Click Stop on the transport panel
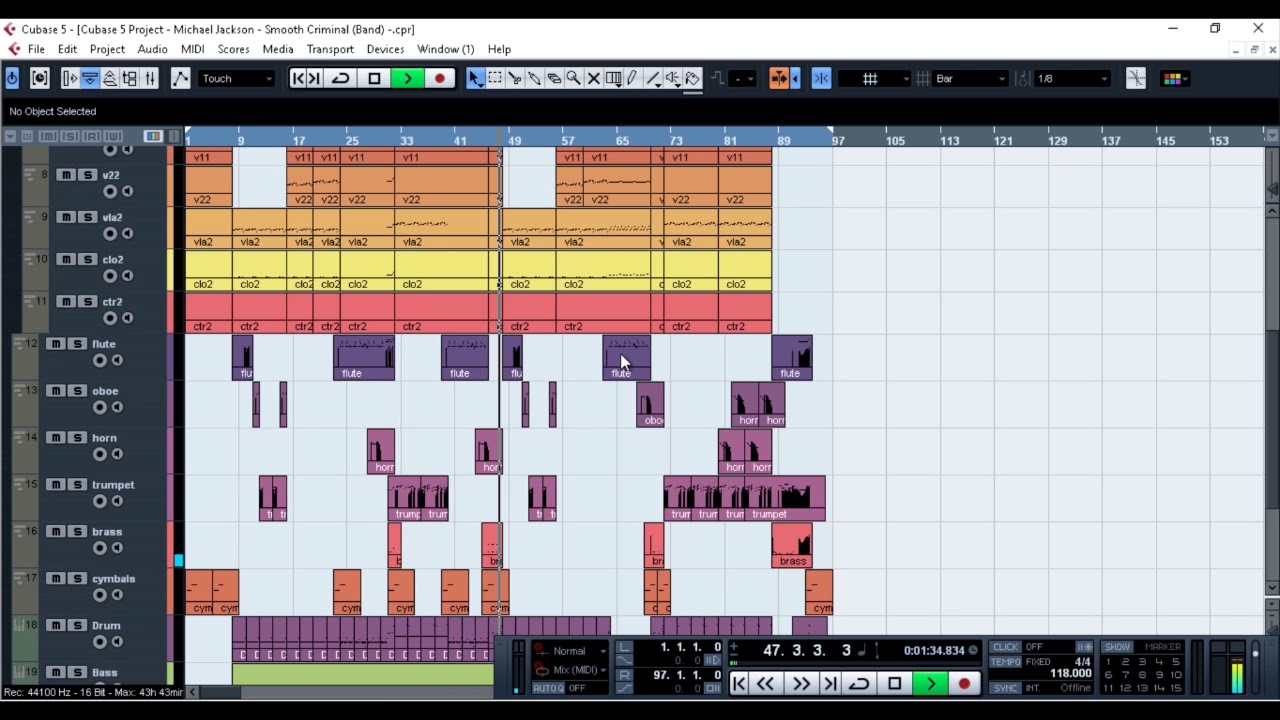This screenshot has height=720, width=1280. (x=895, y=683)
